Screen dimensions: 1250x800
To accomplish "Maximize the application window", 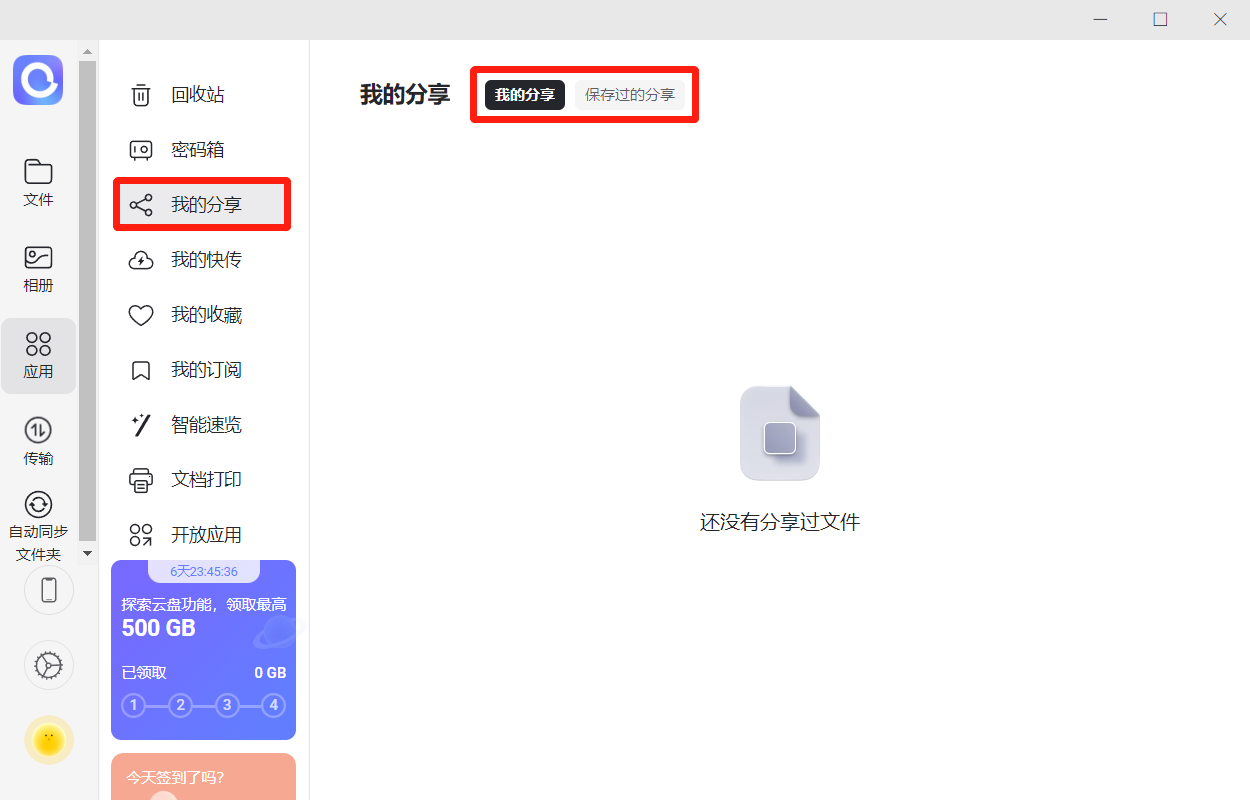I will [1160, 19].
